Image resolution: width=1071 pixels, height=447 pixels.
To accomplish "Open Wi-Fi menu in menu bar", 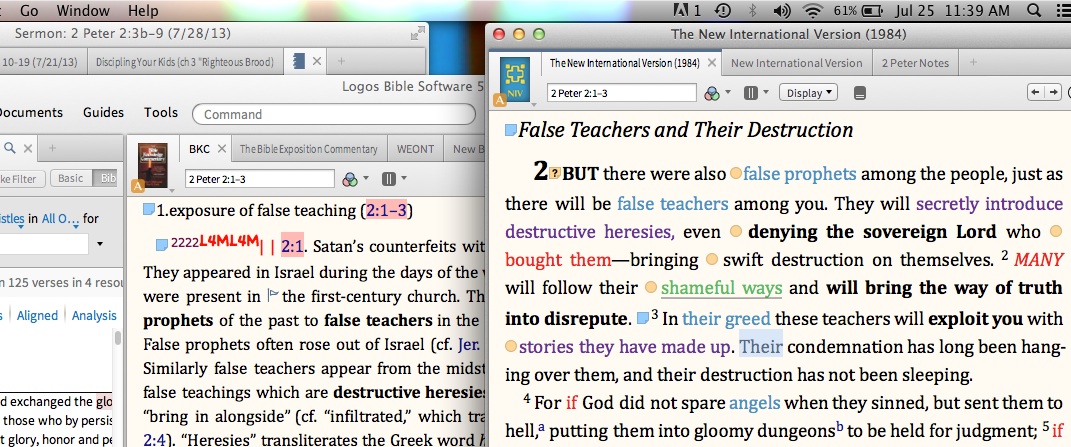I will 813,10.
